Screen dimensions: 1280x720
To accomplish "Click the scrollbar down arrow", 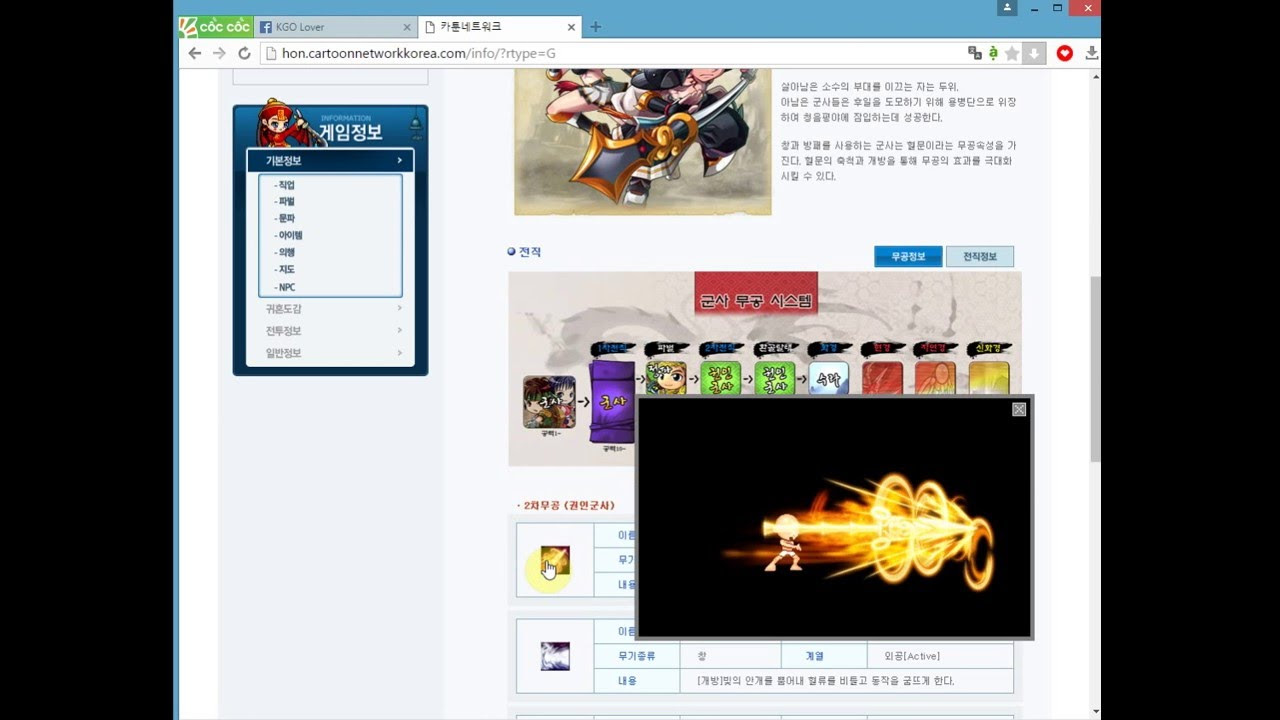I will click(x=1095, y=712).
